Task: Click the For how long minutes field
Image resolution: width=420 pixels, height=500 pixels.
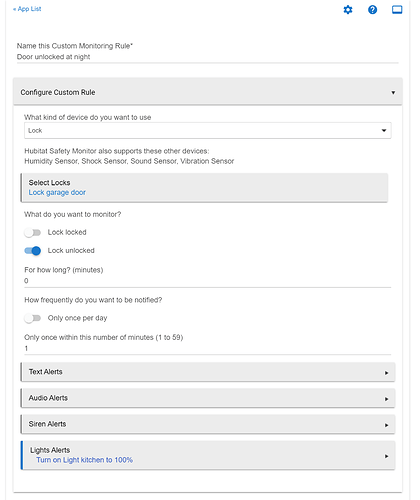Action: [x=207, y=281]
